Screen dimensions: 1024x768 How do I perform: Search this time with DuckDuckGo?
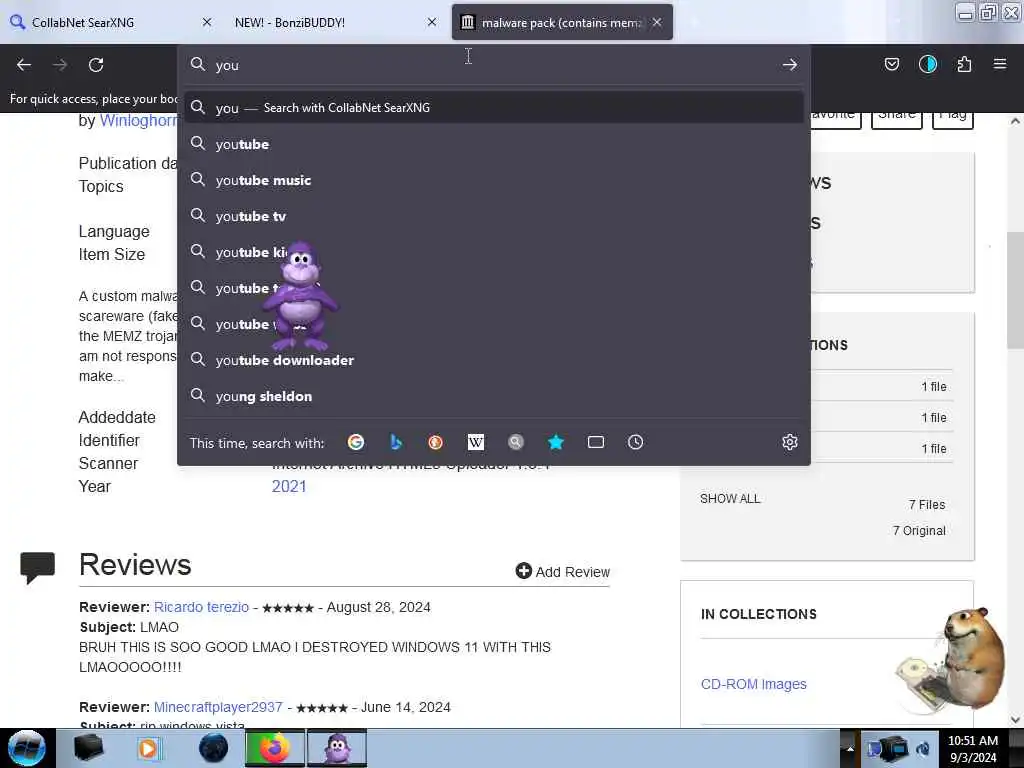pyautogui.click(x=436, y=442)
